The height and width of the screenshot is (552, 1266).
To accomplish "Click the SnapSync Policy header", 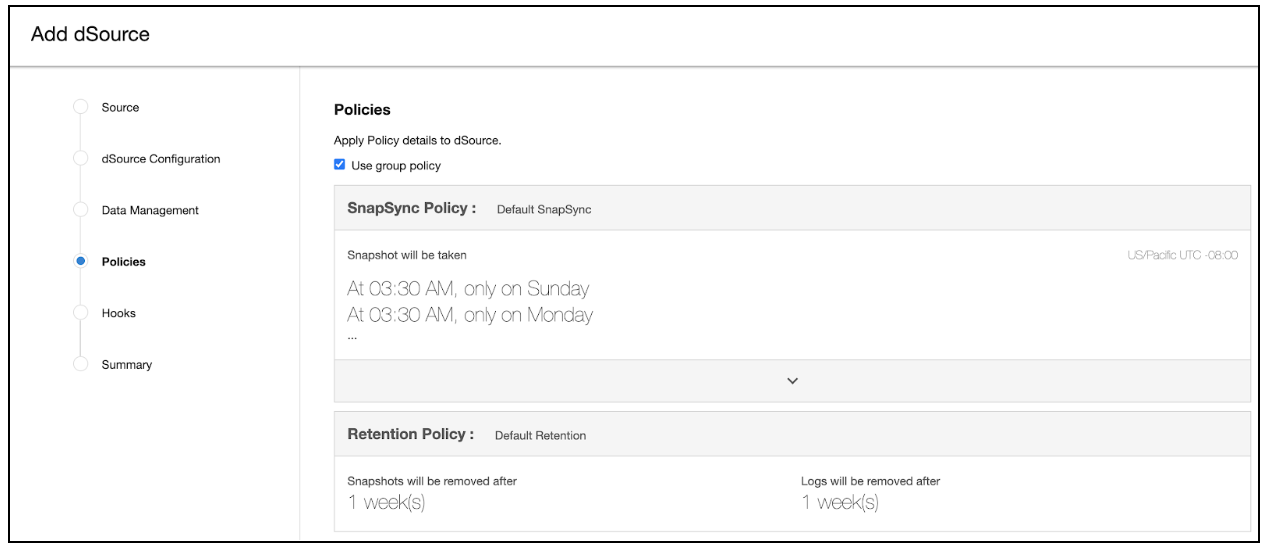I will point(411,208).
